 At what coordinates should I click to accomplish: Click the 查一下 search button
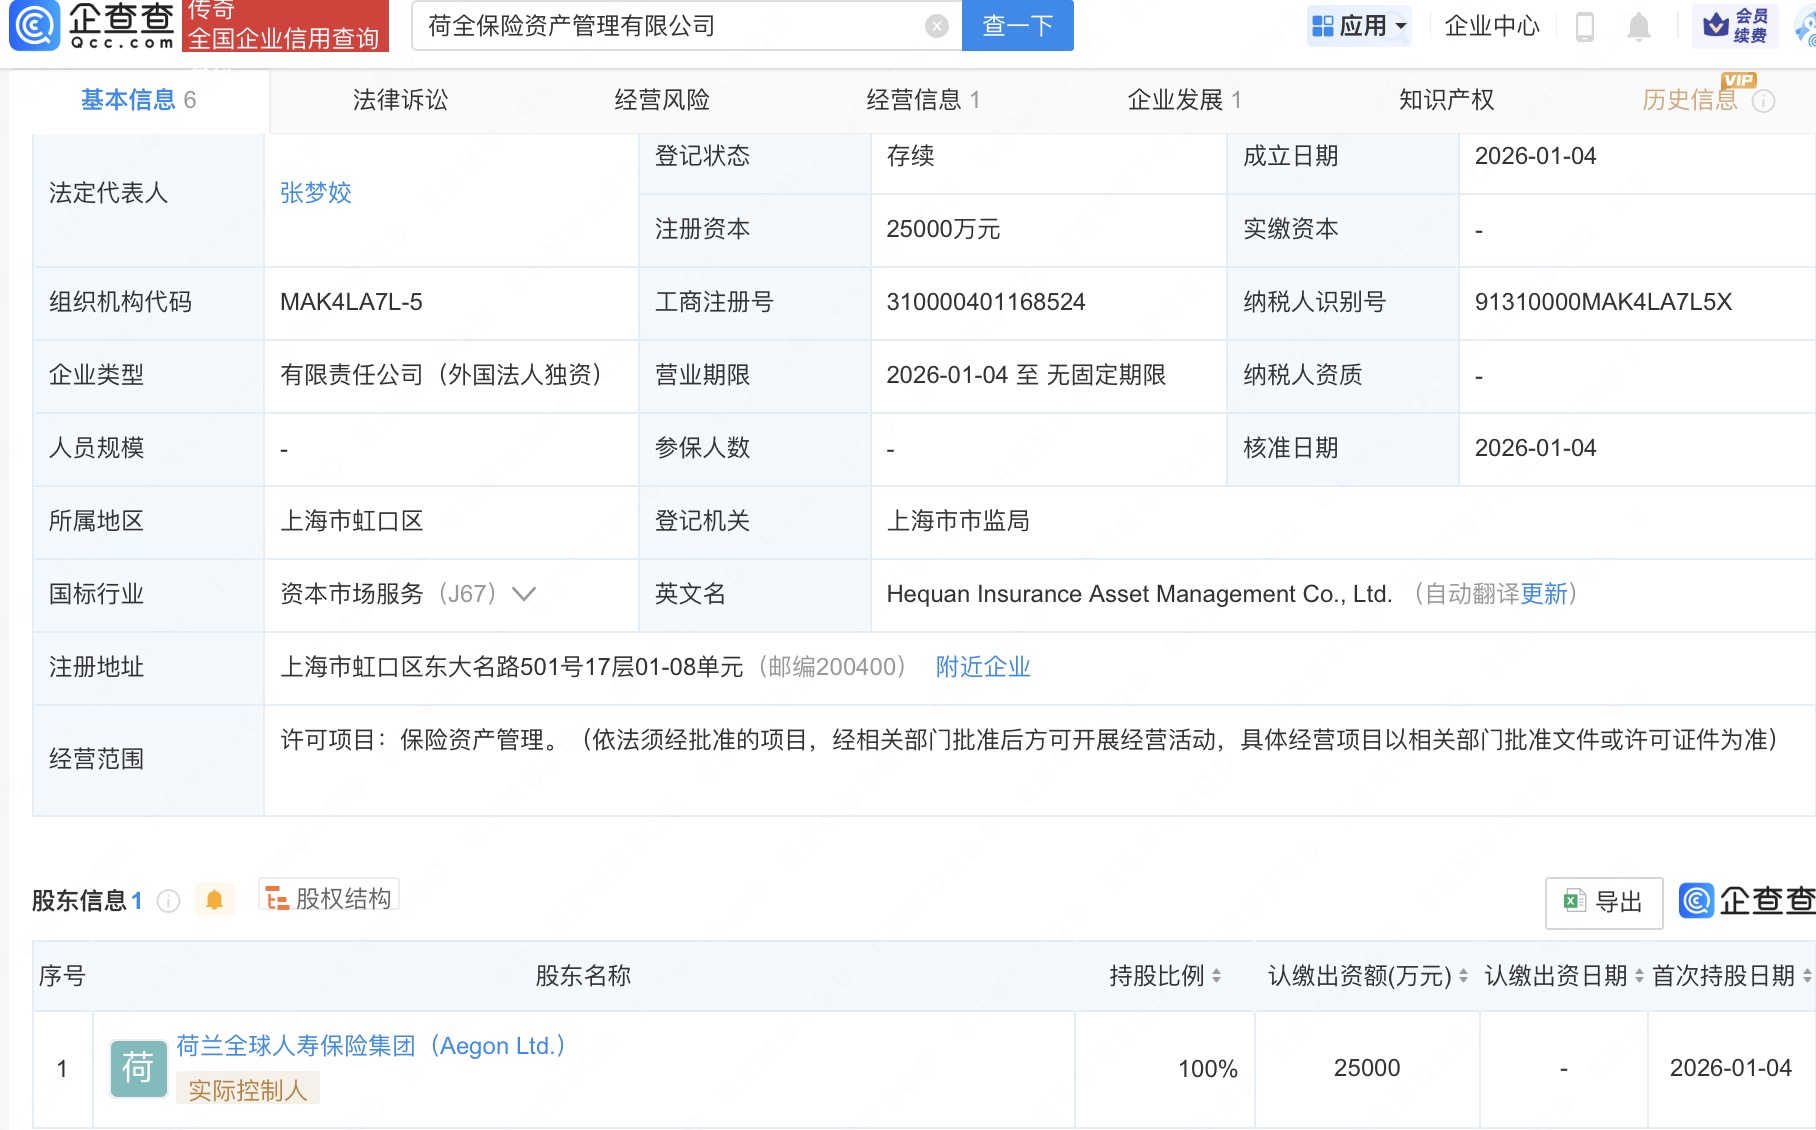(x=1017, y=26)
